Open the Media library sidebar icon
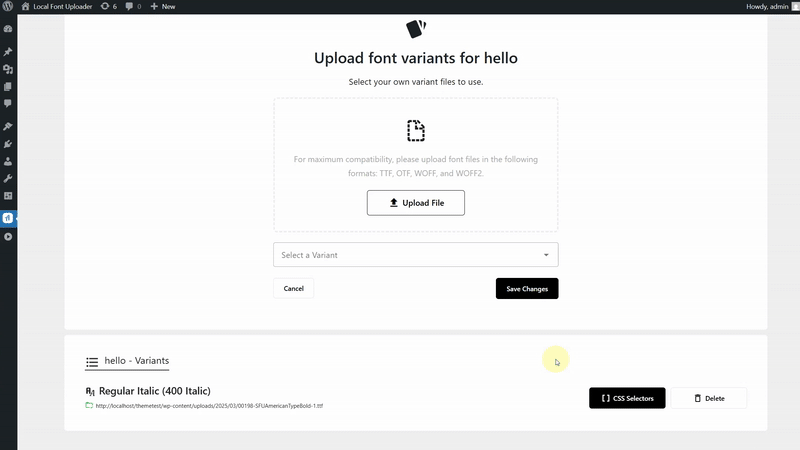Screen dimensions: 800x450 (x=8, y=69)
